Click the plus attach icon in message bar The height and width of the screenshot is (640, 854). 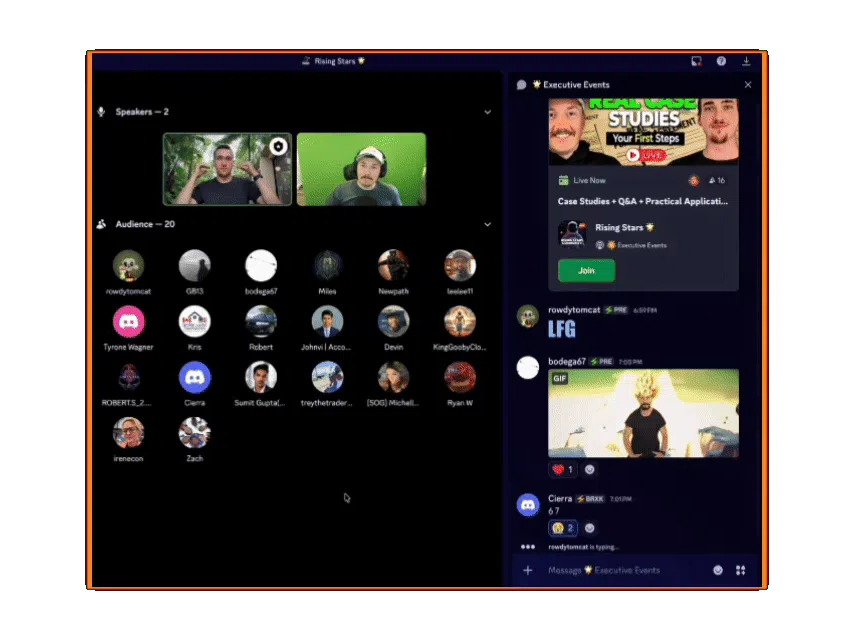click(x=527, y=570)
